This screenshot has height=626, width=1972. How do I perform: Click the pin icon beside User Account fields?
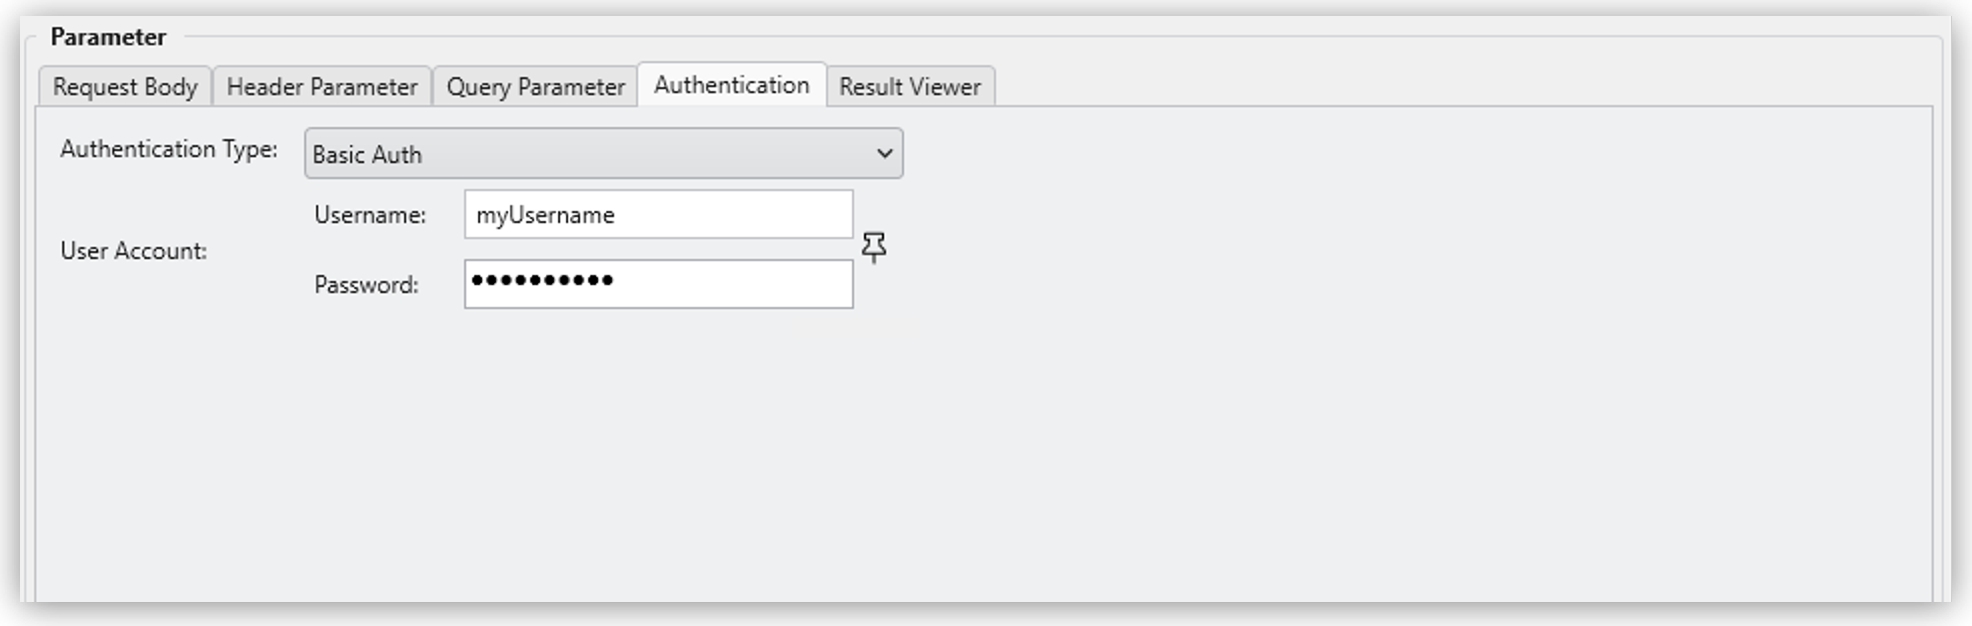874,247
